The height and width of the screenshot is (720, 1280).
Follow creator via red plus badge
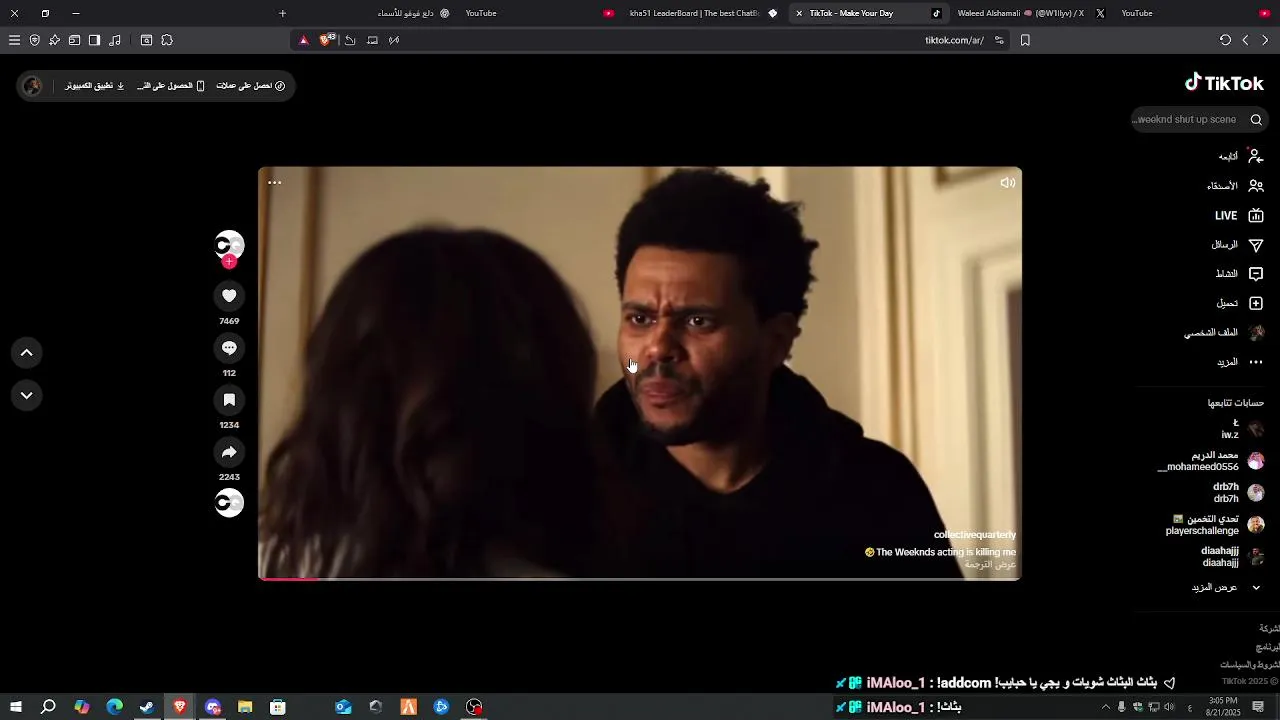229,262
